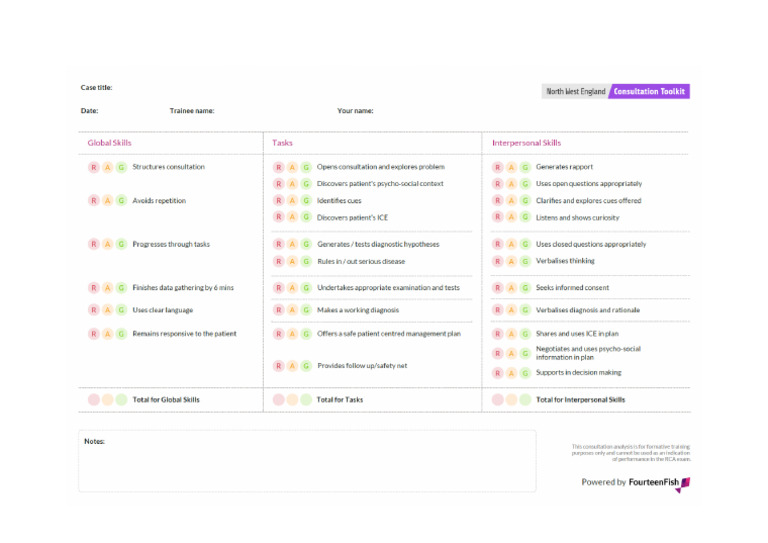Mark Avoids repetition as green G
768x543 pixels.
(121, 201)
